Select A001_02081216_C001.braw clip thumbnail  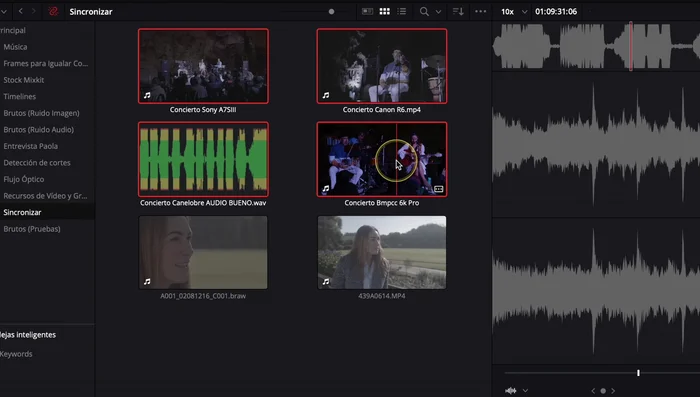click(203, 252)
